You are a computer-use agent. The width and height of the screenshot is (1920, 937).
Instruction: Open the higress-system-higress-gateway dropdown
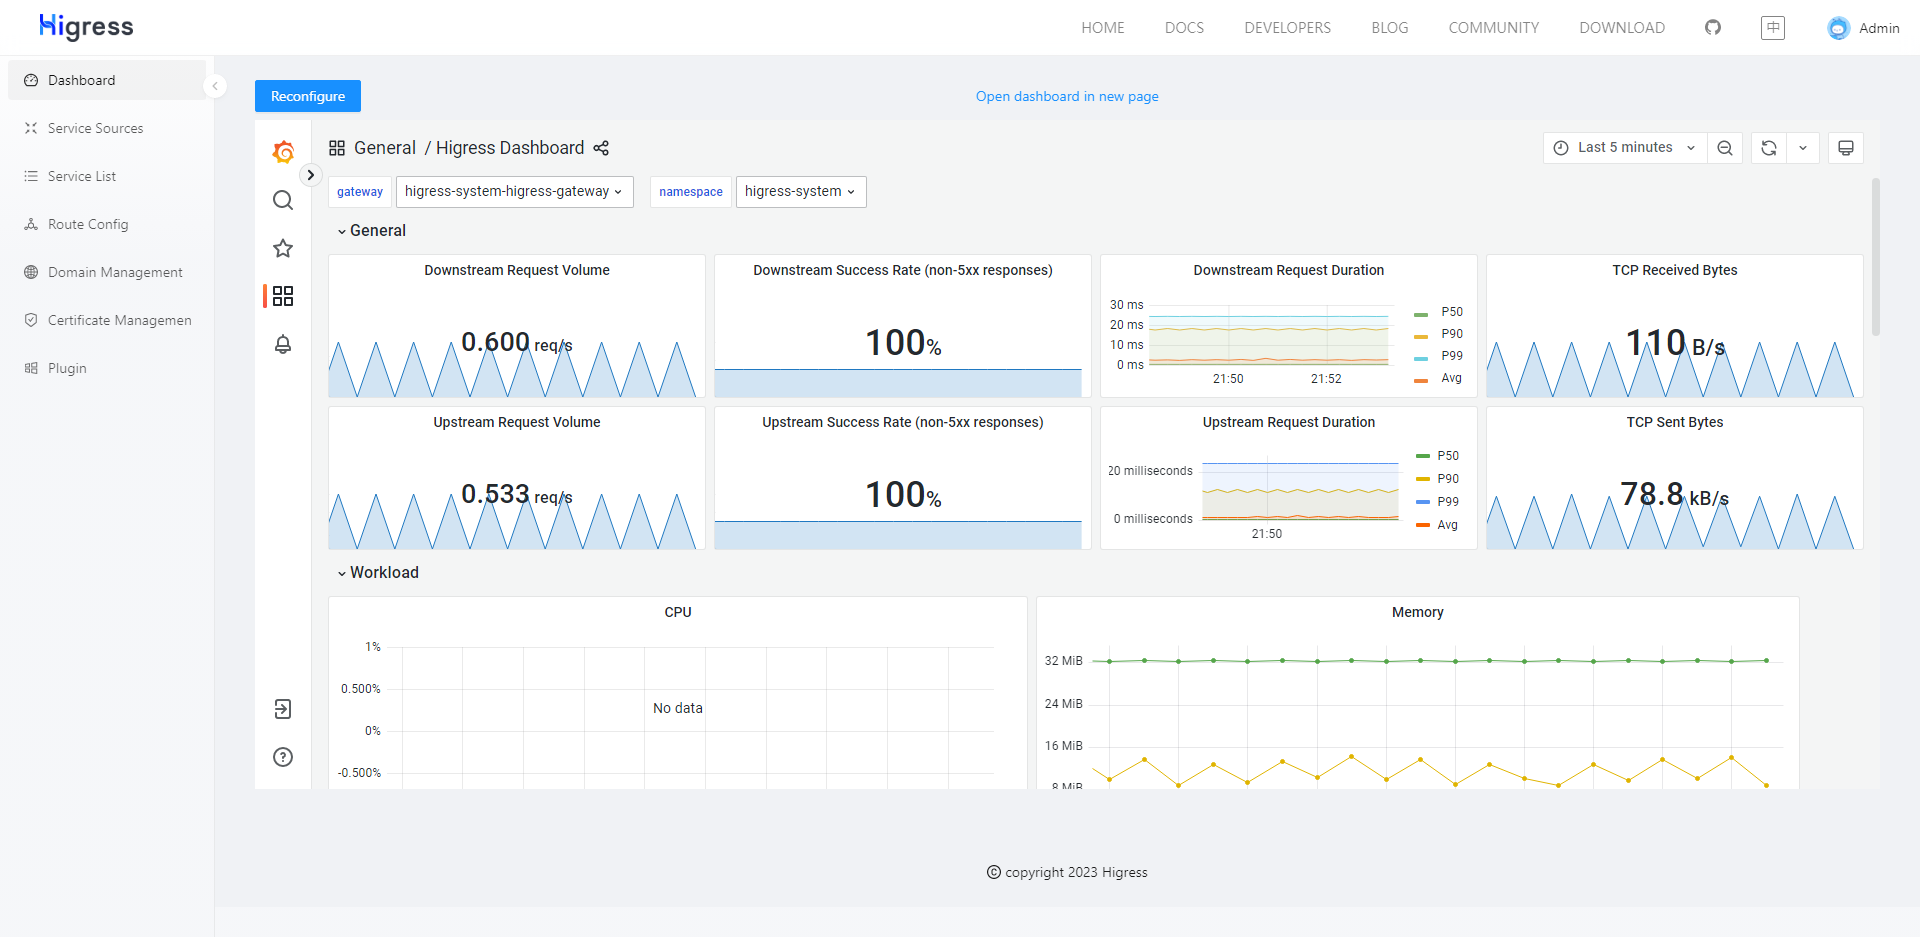point(515,192)
